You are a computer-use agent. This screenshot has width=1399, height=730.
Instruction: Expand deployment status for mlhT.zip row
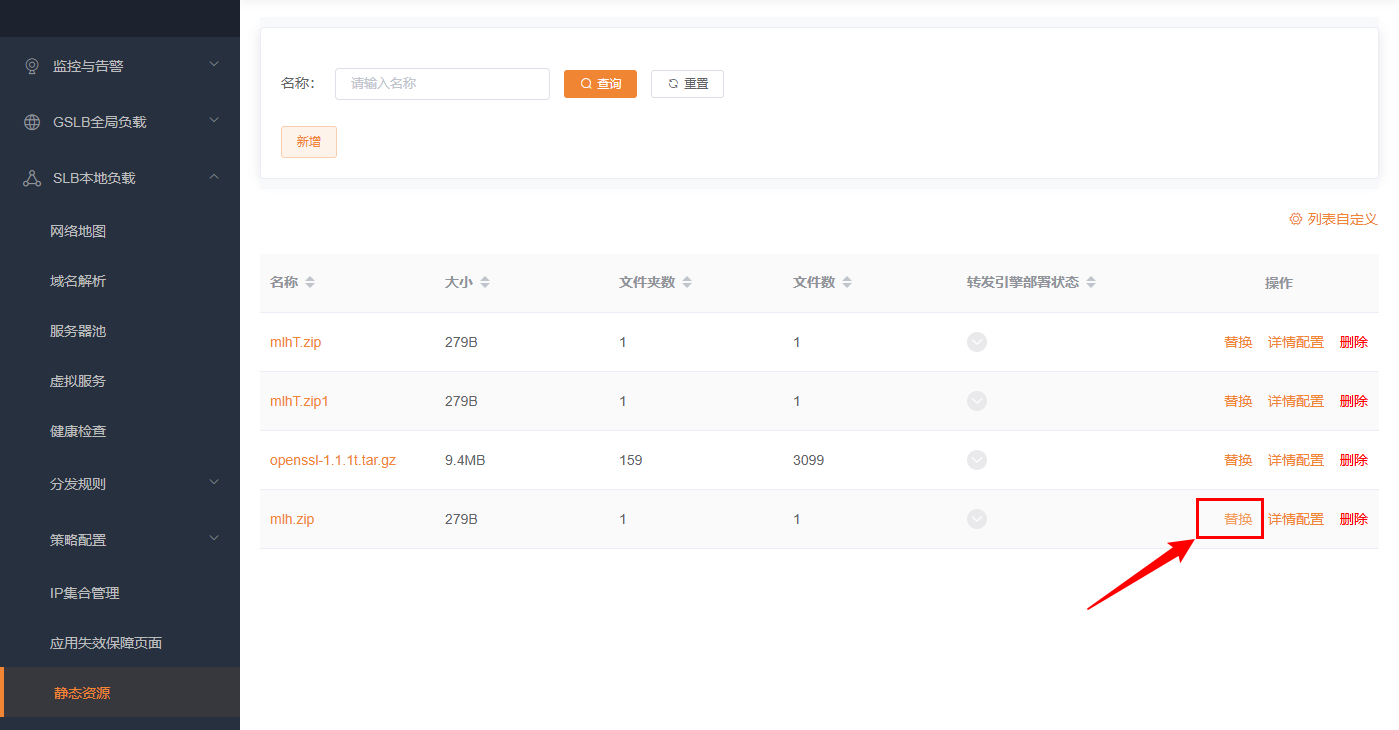point(977,342)
